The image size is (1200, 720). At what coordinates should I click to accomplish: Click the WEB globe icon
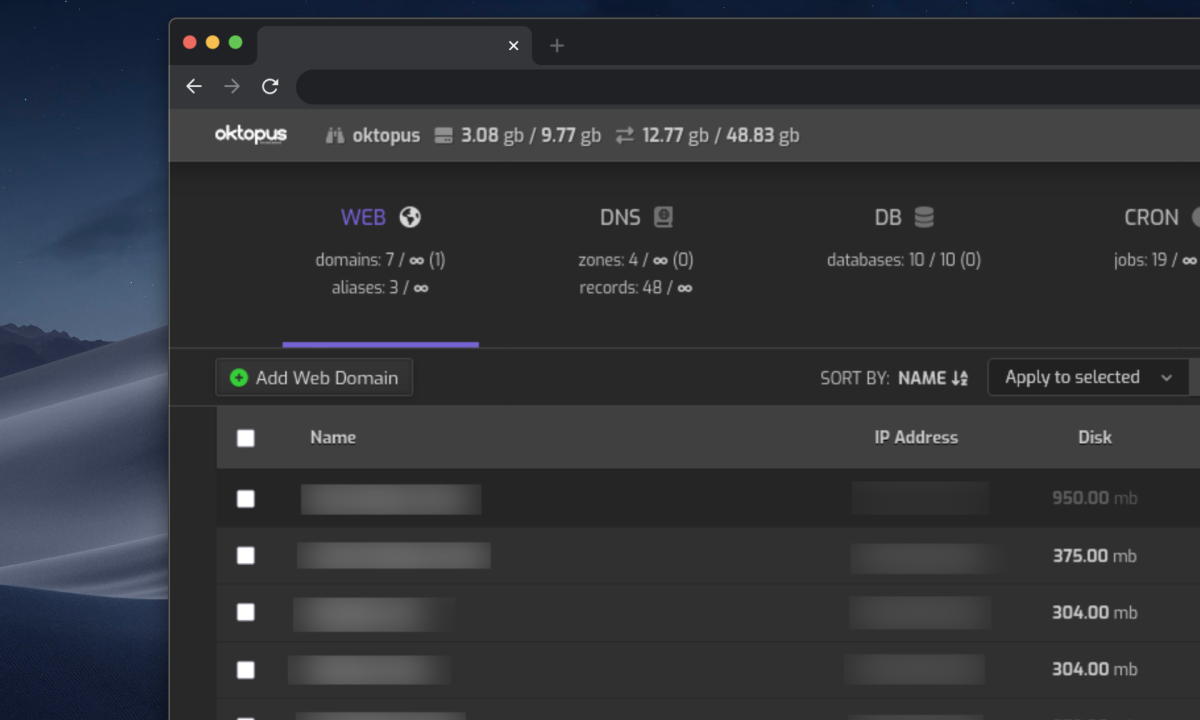point(410,217)
